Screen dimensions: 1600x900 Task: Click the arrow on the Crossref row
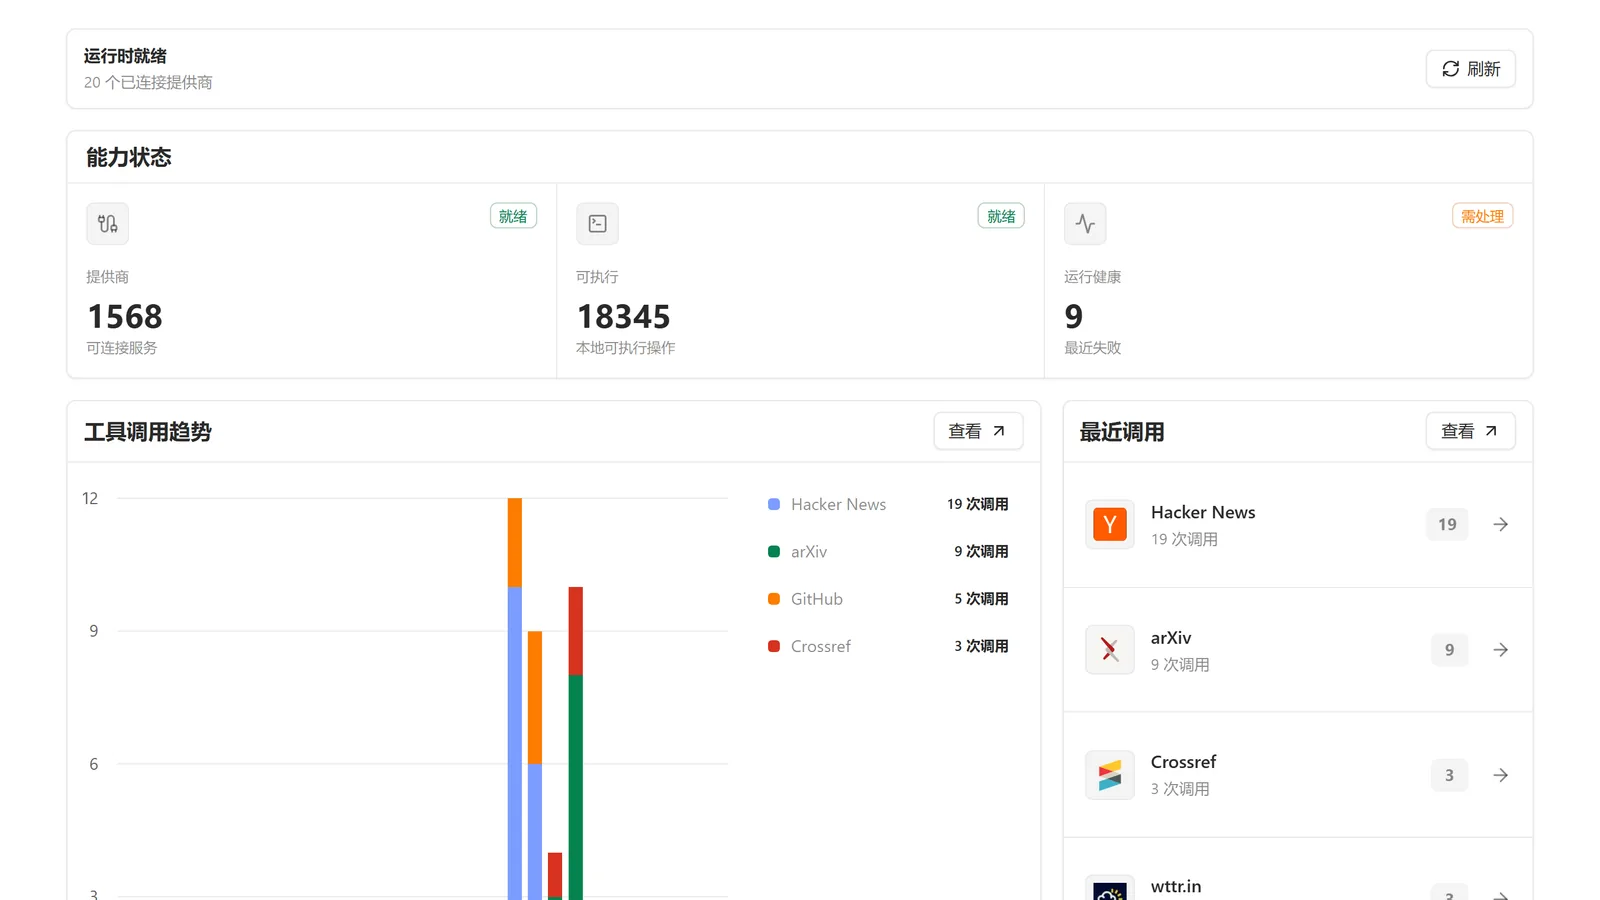[x=1501, y=775]
